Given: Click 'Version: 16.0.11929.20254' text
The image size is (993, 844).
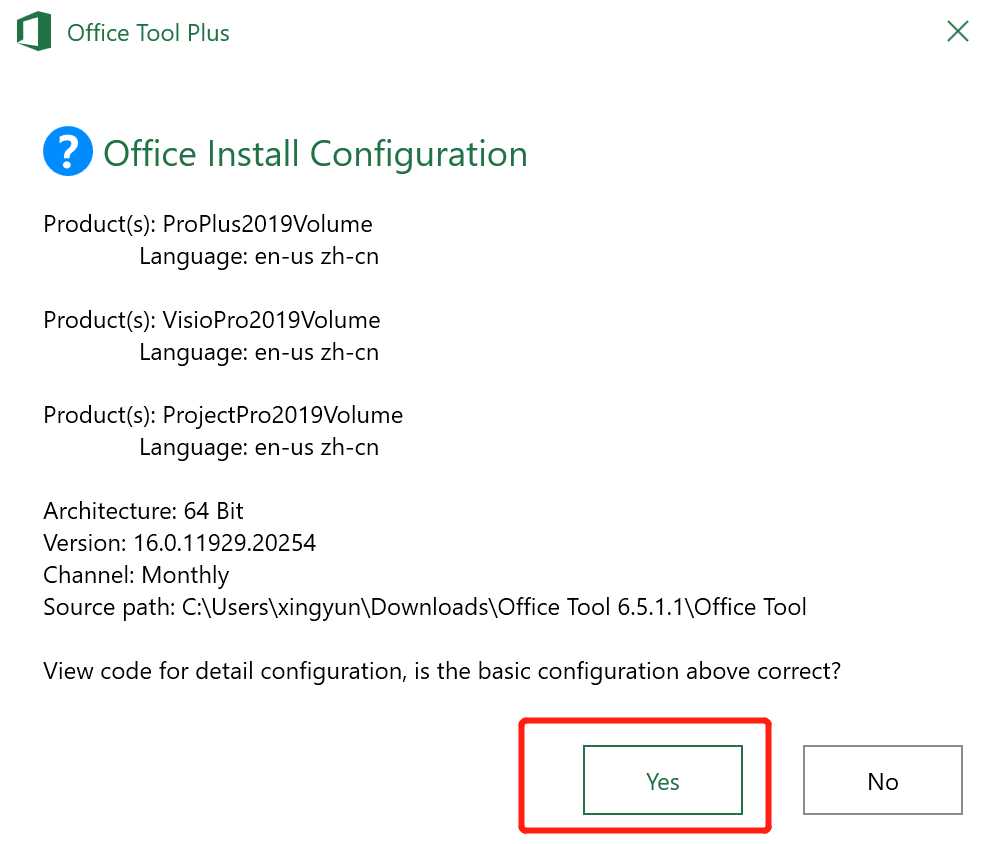Looking at the screenshot, I should point(179,543).
